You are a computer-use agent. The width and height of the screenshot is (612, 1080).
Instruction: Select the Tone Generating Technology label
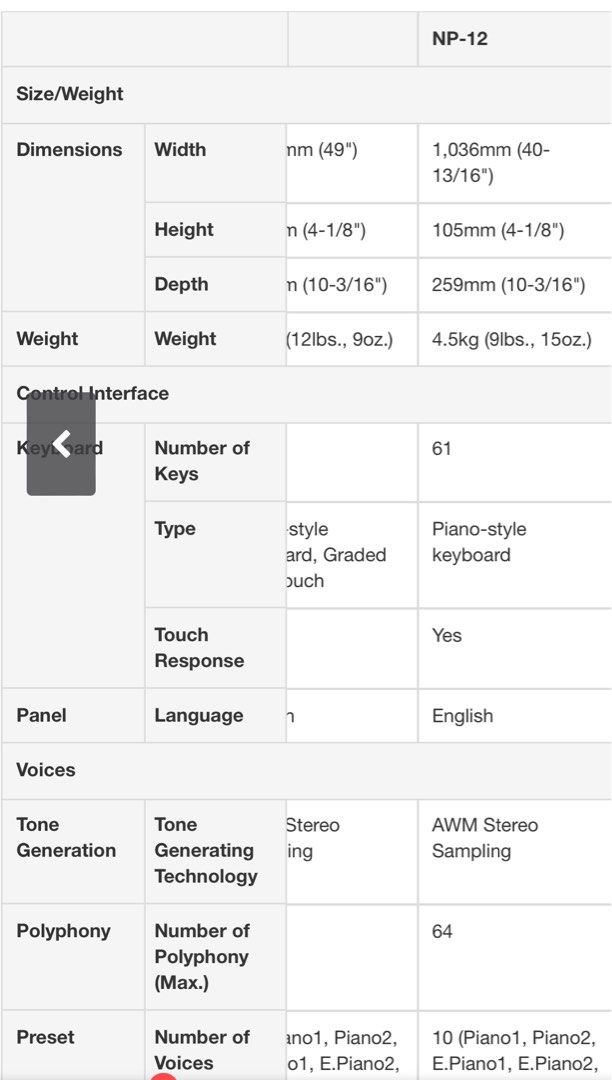[206, 851]
